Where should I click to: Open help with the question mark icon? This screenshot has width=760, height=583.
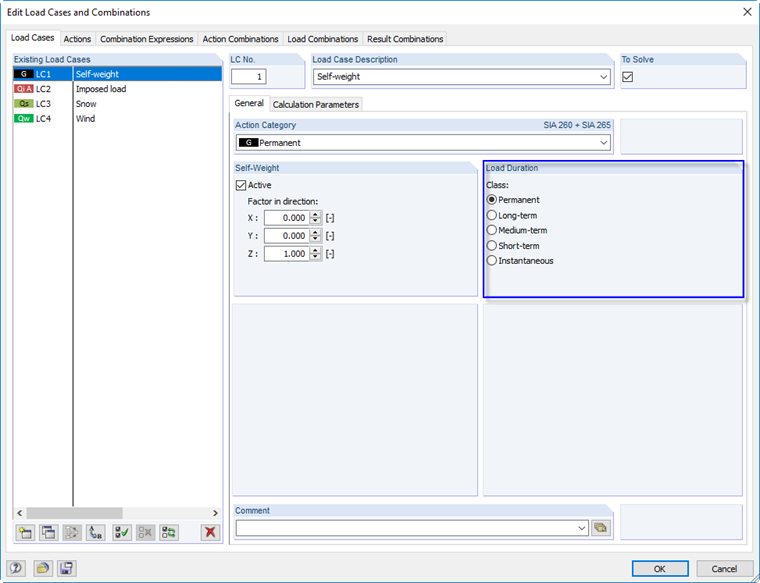pos(16,568)
